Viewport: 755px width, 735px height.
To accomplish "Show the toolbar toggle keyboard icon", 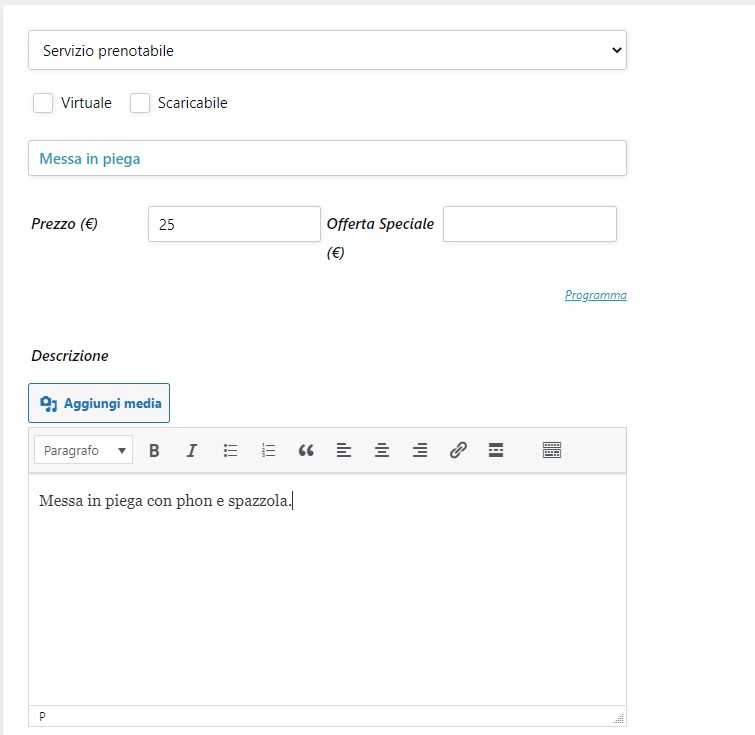I will pyautogui.click(x=552, y=451).
